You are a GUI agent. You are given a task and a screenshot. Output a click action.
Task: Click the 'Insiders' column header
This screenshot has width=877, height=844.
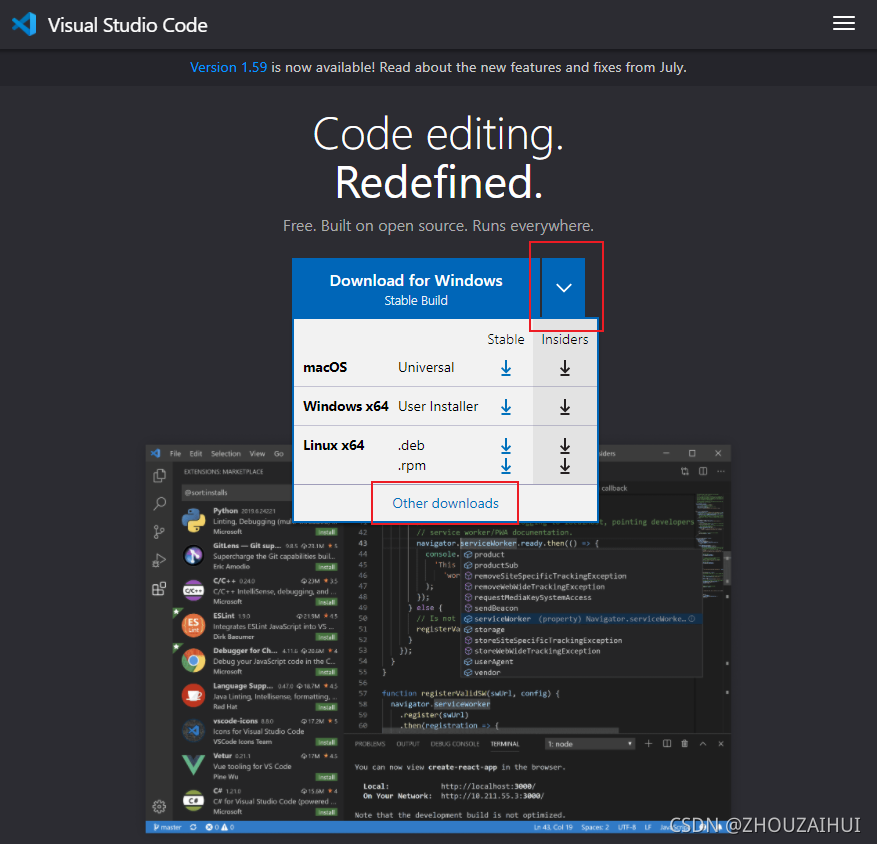[x=565, y=339]
